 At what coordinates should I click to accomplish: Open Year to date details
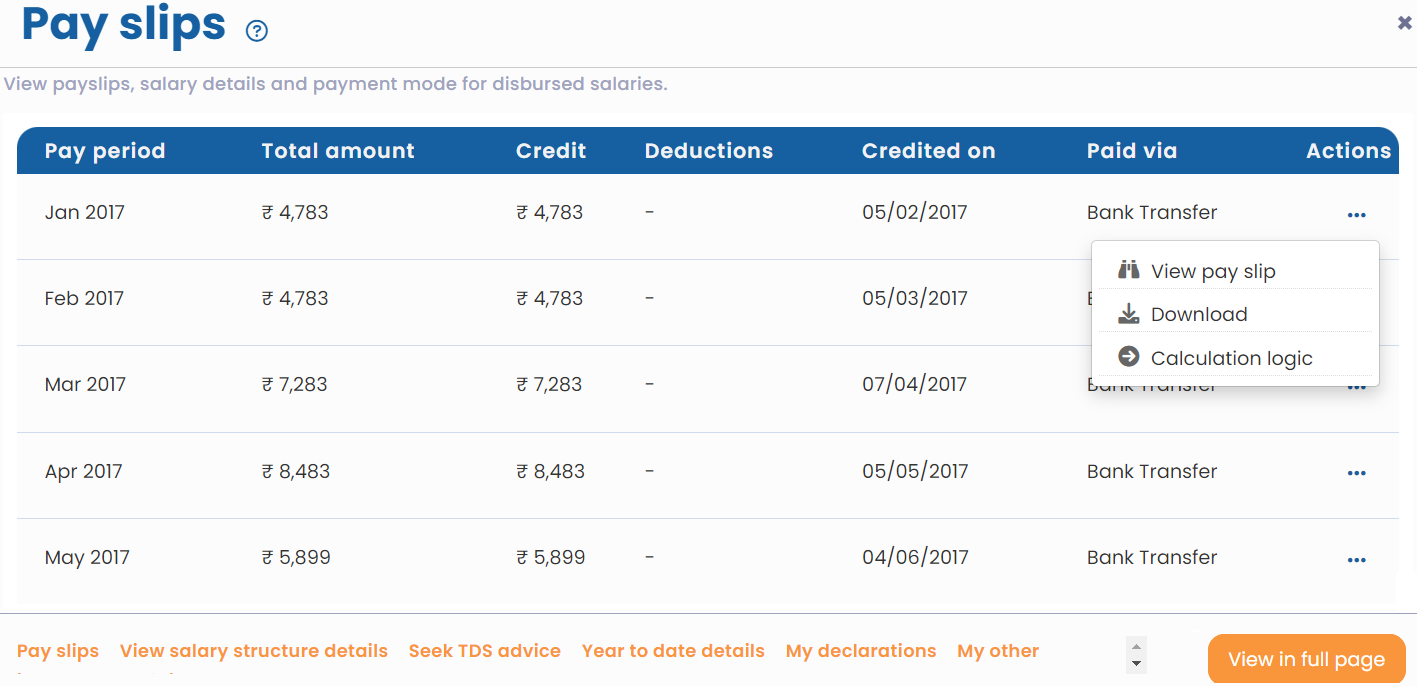point(673,650)
